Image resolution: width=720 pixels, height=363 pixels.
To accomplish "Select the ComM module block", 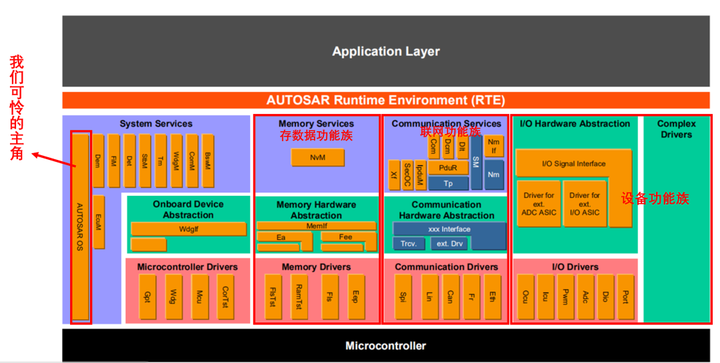I will [x=191, y=161].
